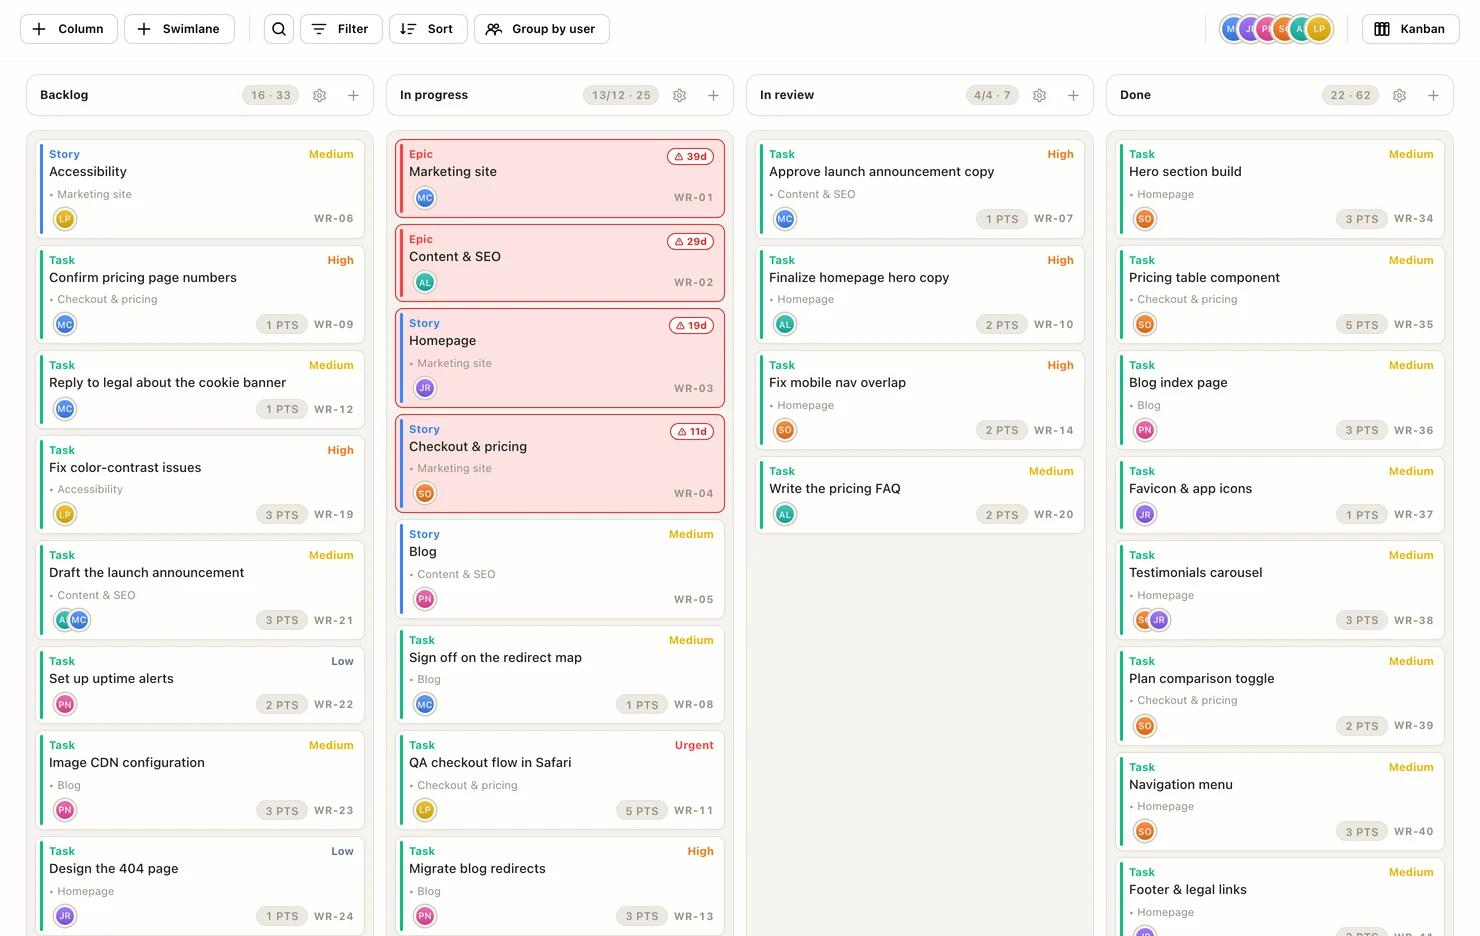Viewport: 1480px width, 936px height.
Task: Open Plan comparison toggle task
Action: (1280, 694)
